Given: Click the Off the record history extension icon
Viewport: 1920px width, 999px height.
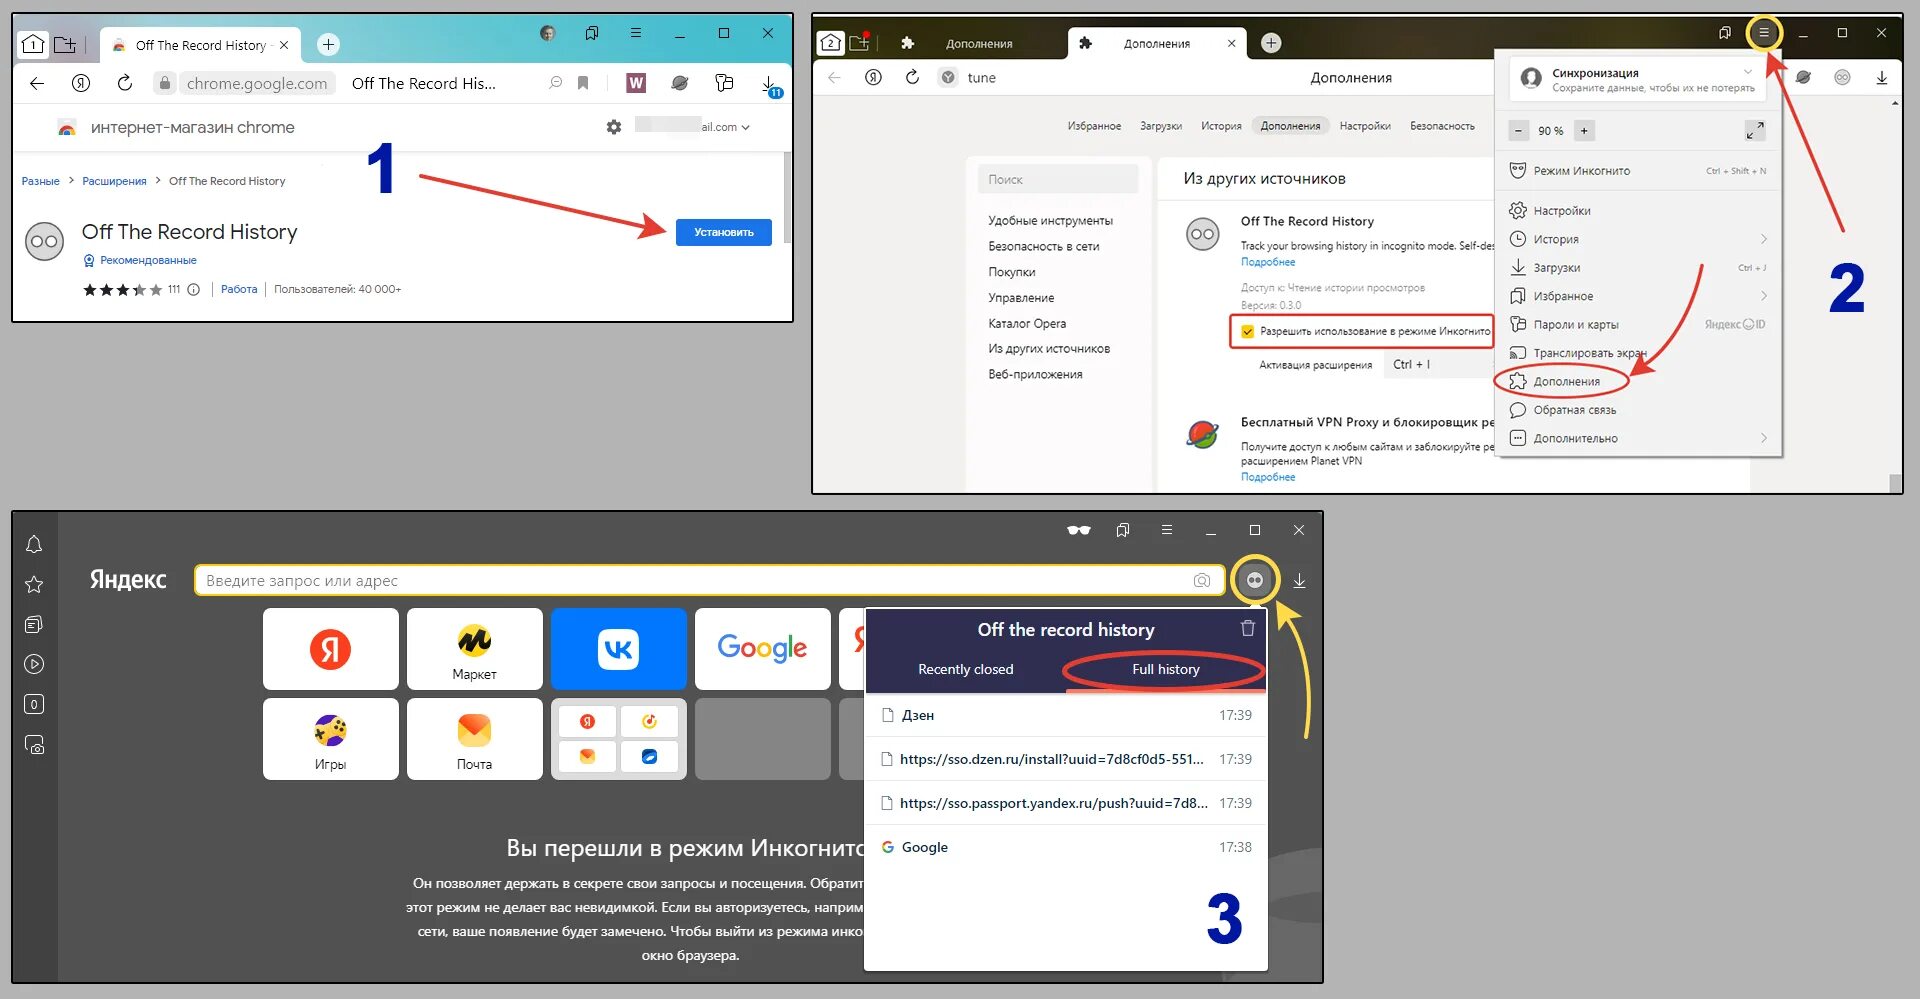Looking at the screenshot, I should [1254, 580].
